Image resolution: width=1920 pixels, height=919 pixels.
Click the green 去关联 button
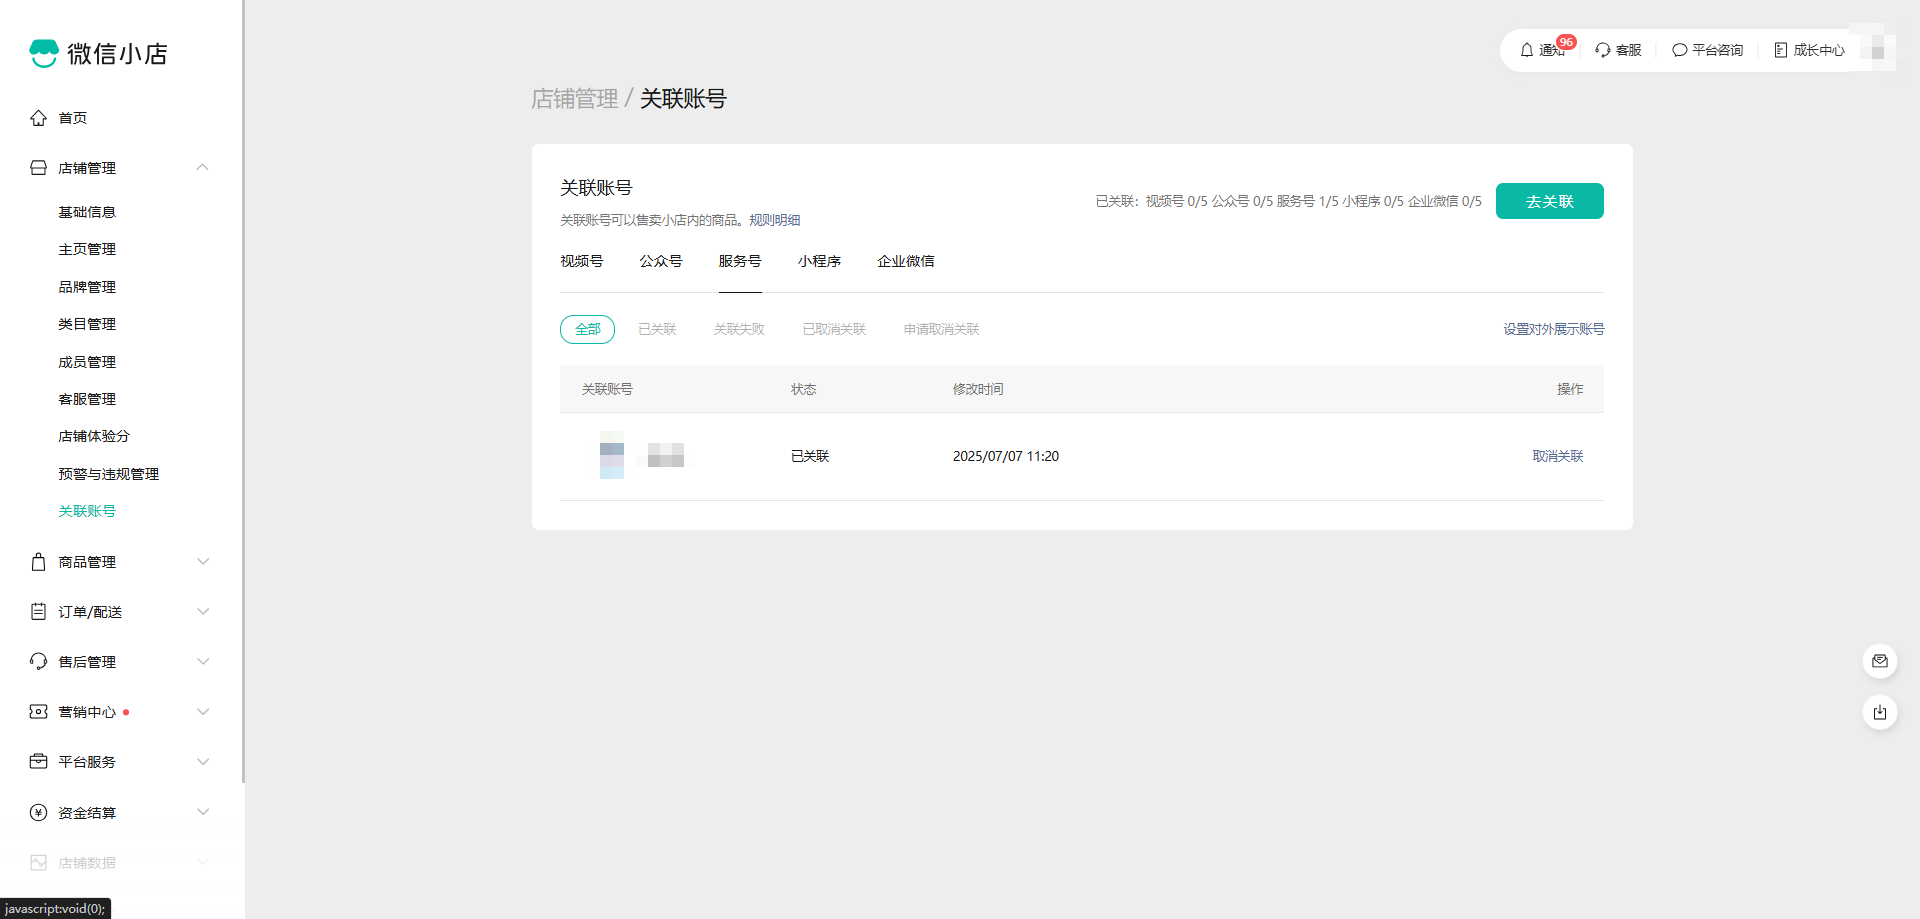point(1549,201)
